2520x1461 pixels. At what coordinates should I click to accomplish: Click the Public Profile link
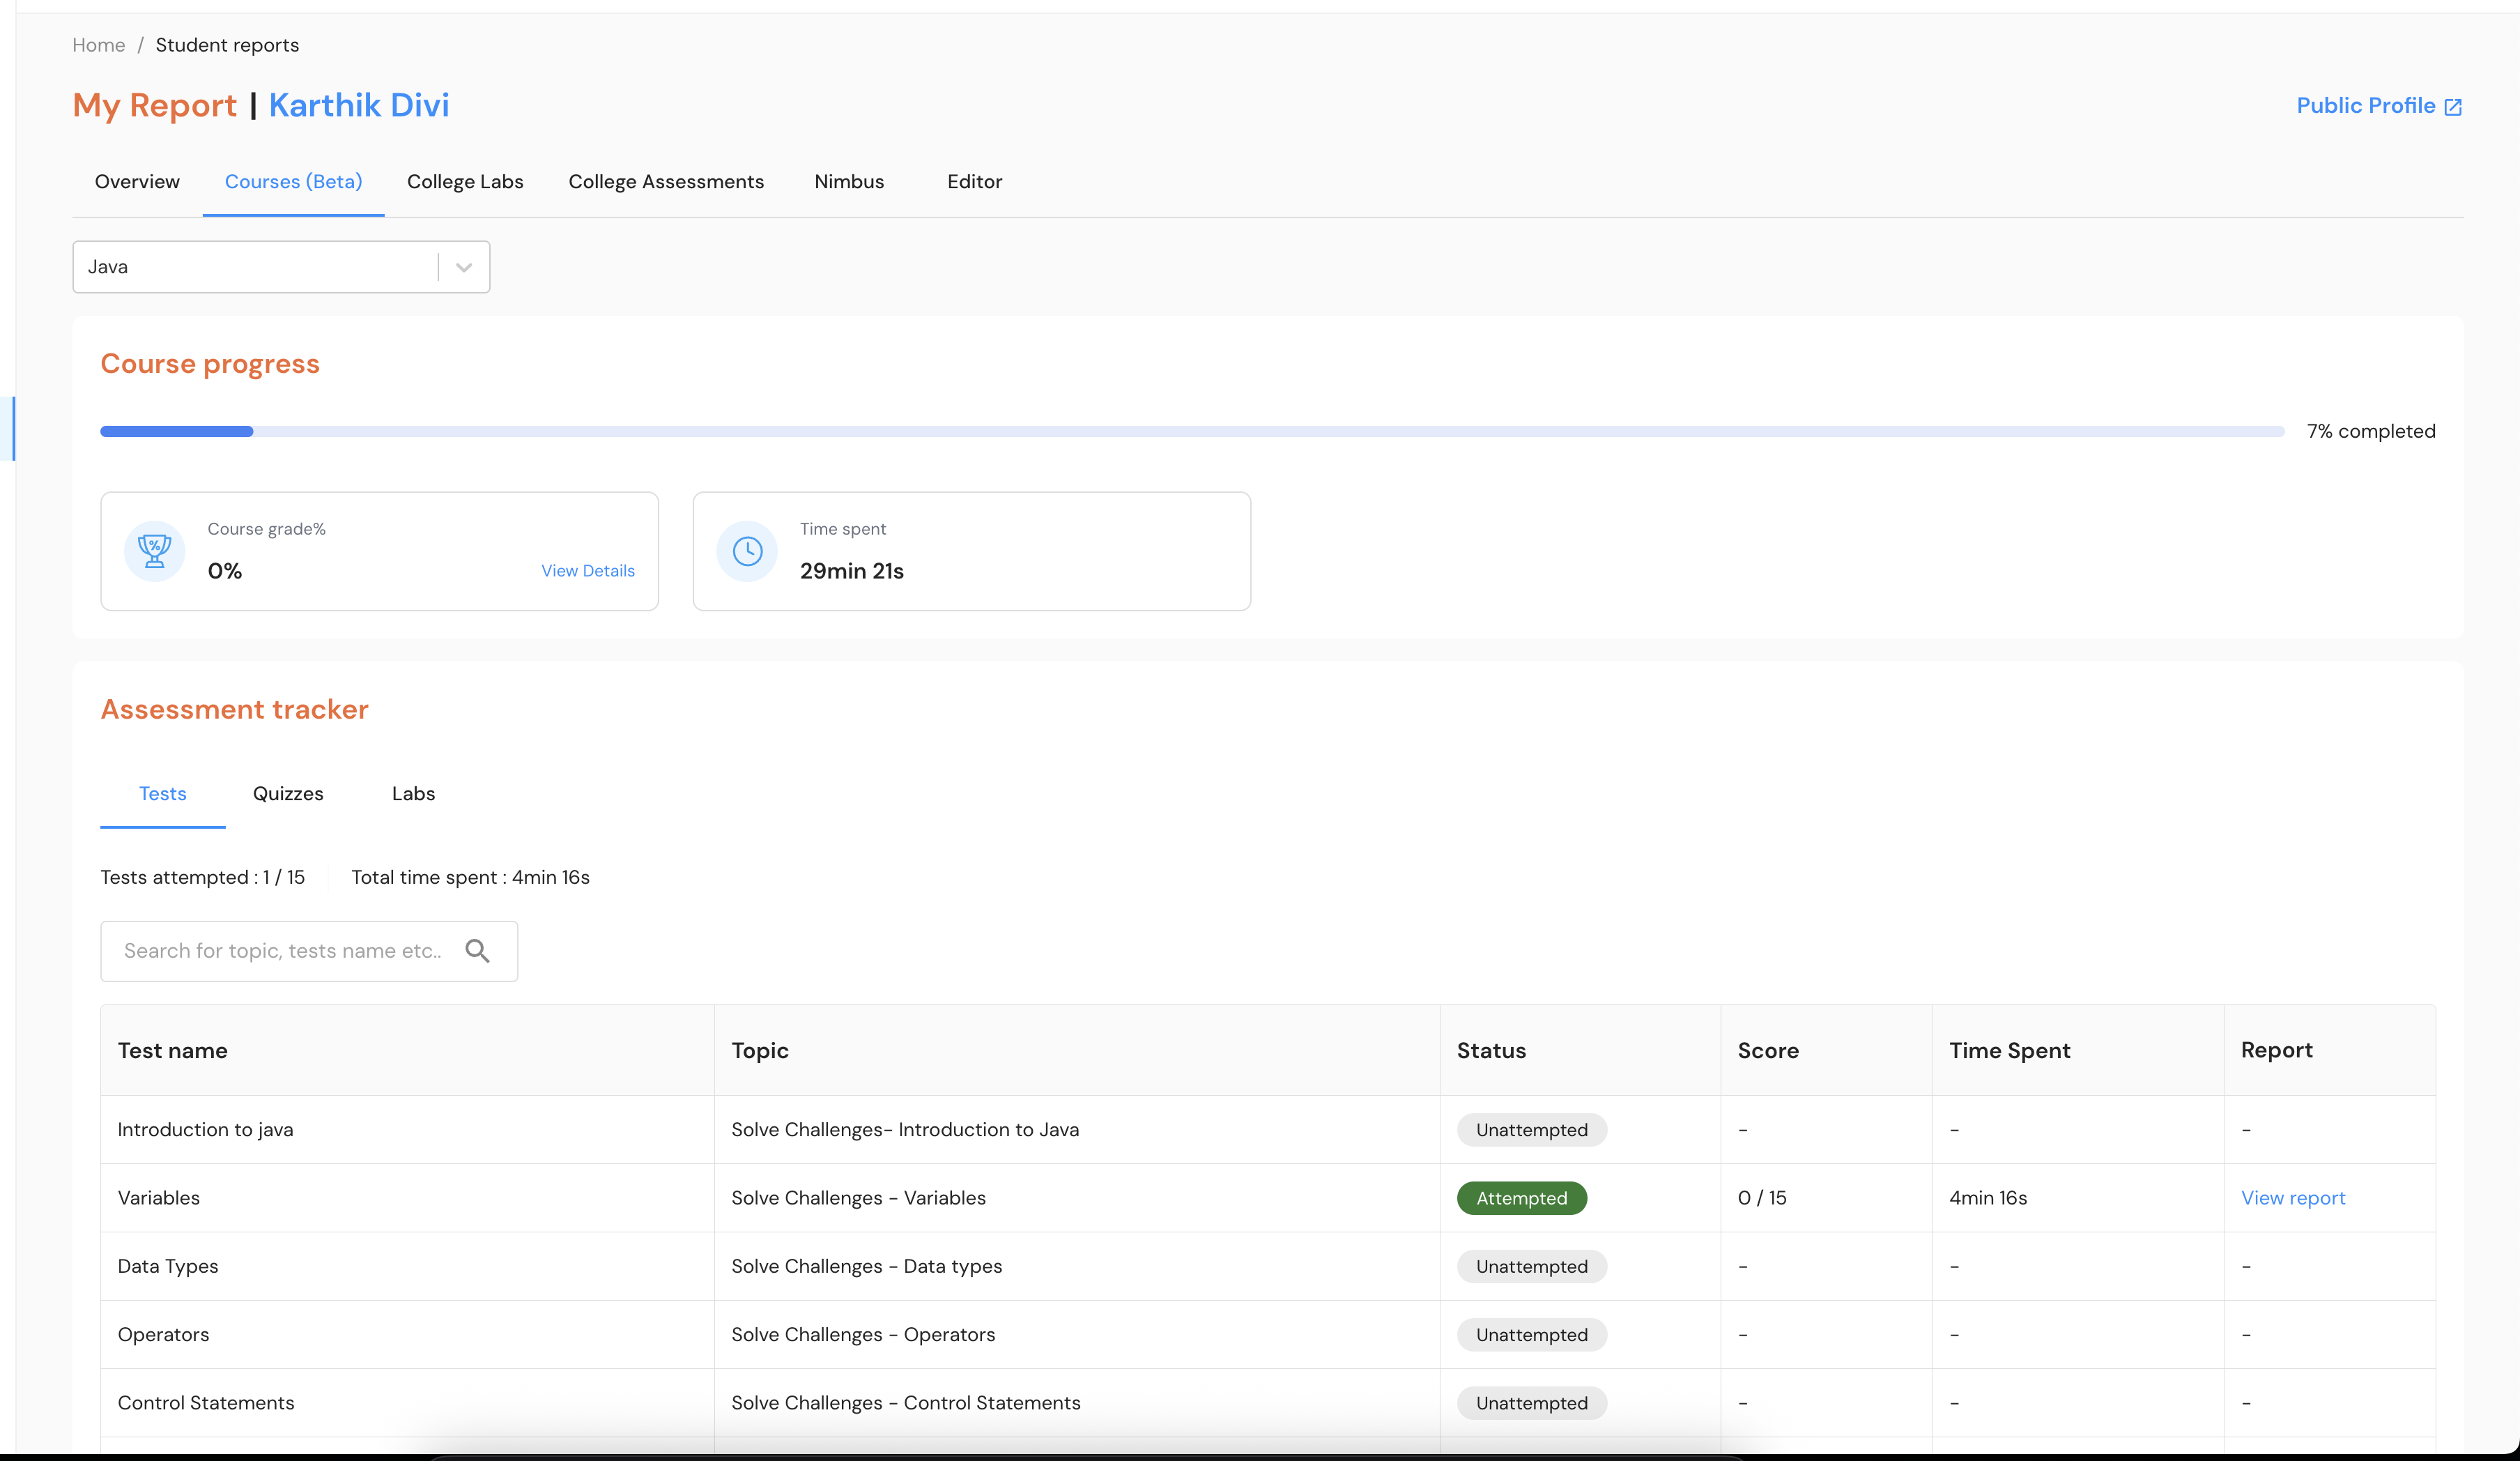point(2365,106)
